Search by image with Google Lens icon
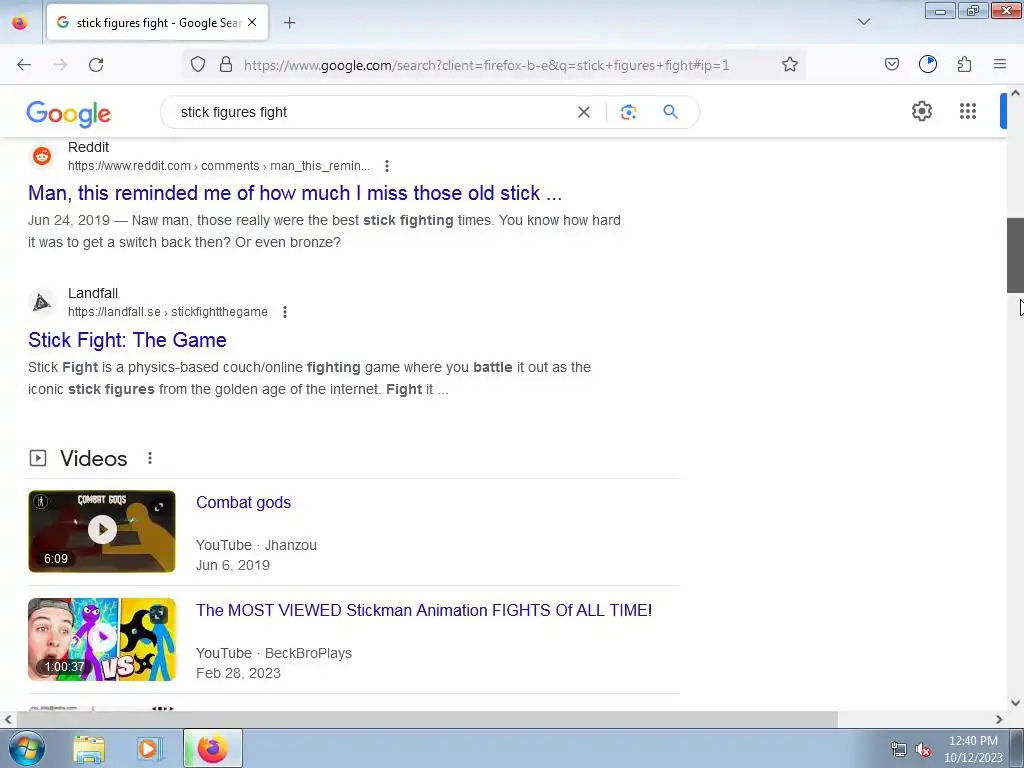Screen dimensions: 1024x768 (628, 112)
